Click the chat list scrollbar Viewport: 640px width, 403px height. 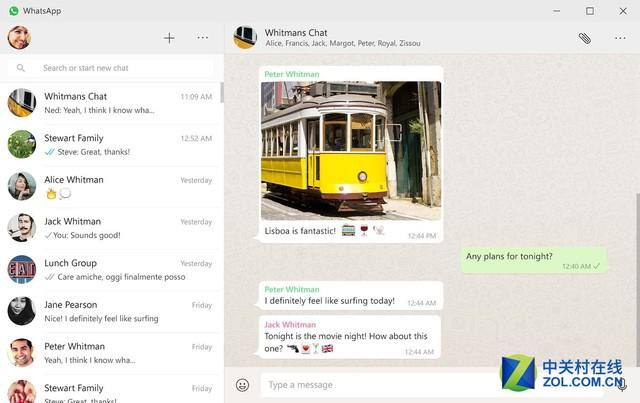pyautogui.click(x=222, y=93)
